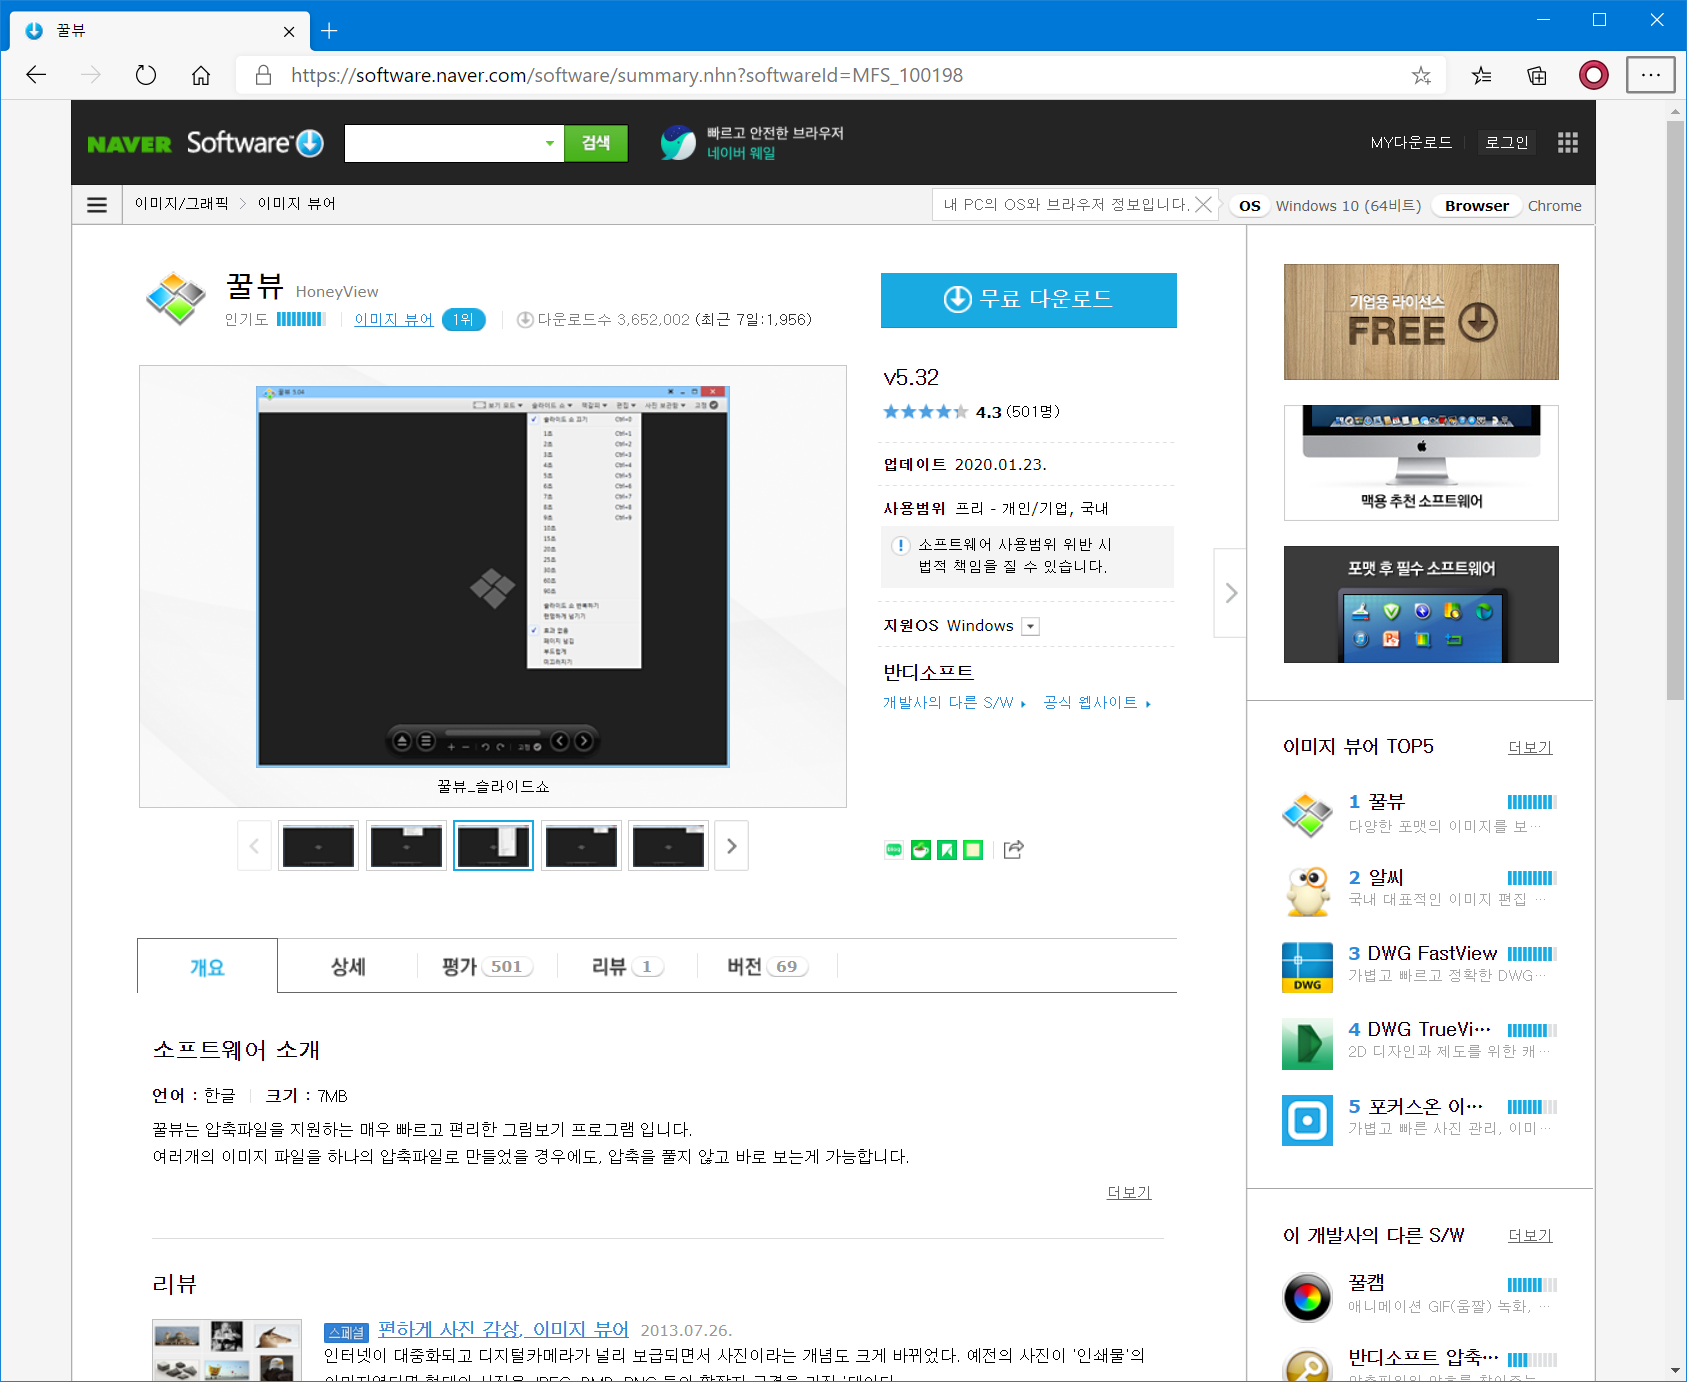This screenshot has height=1382, width=1687.
Task: Expand the 지원OS Windows dropdown
Action: pyautogui.click(x=1031, y=626)
